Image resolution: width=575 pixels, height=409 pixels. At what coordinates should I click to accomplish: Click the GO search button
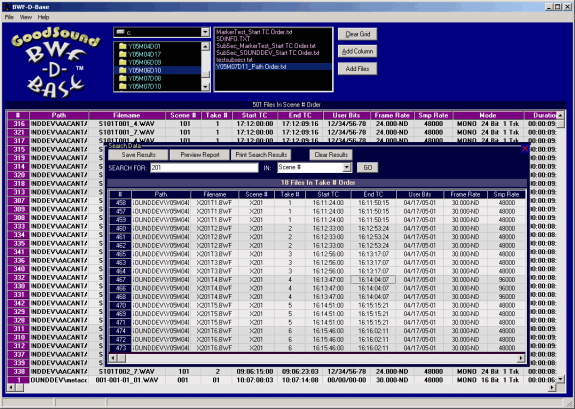[367, 168]
